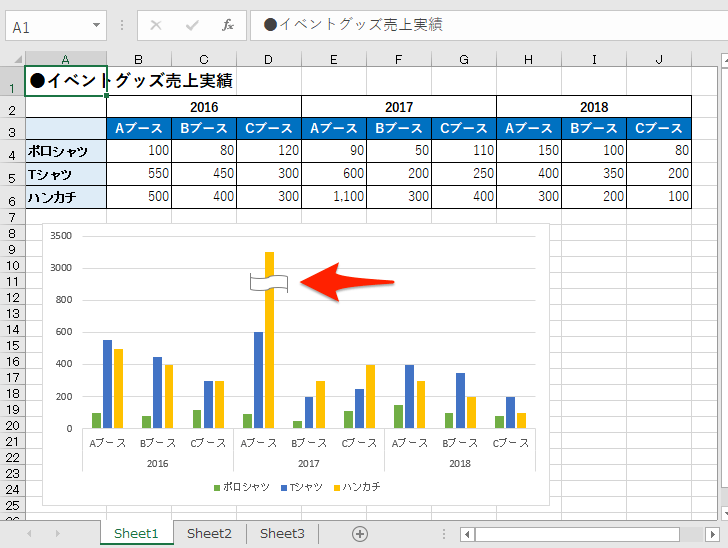This screenshot has height=548, width=728.
Task: Click the Cancel X icon in formula bar
Action: click(156, 25)
